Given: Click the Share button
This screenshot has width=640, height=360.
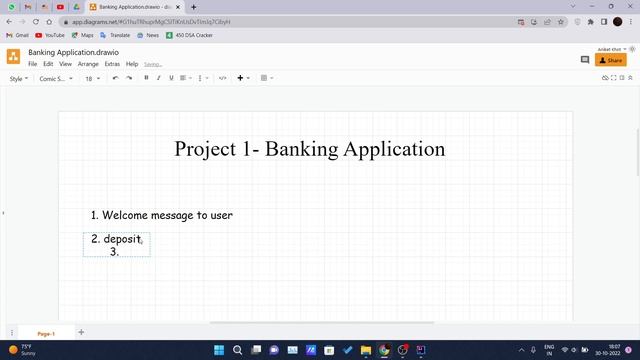Looking at the screenshot, I should click(611, 60).
